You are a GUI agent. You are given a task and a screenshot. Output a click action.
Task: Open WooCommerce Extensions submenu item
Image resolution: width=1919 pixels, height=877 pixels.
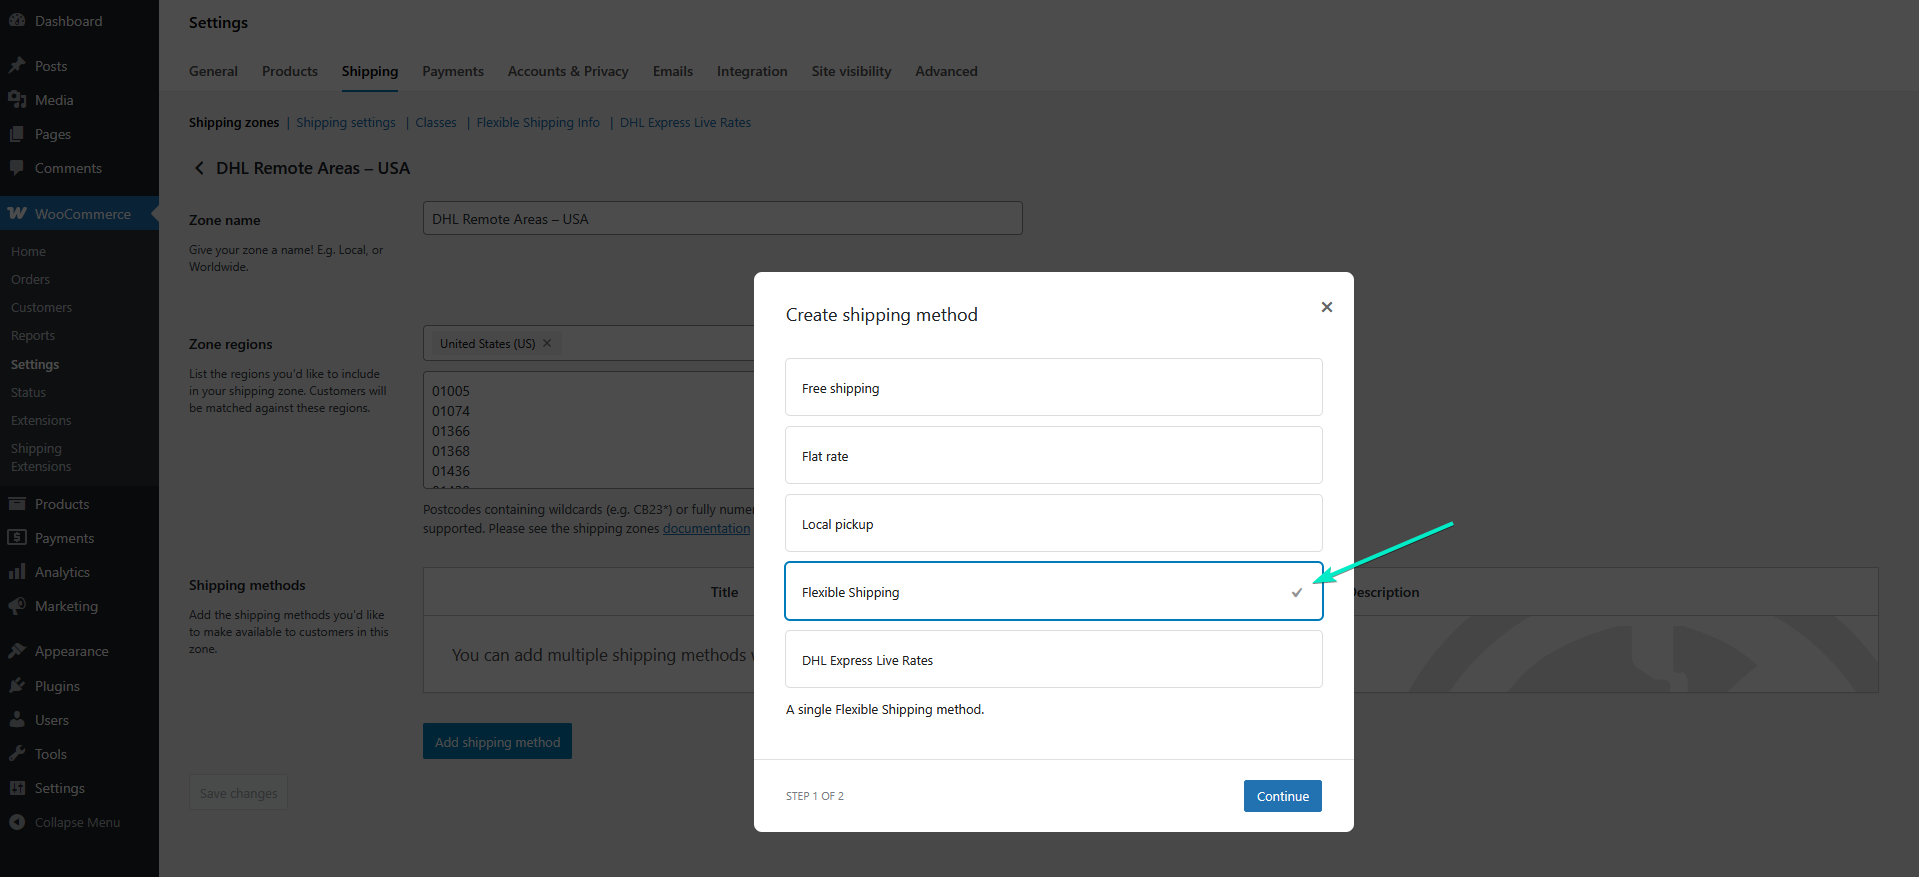41,420
